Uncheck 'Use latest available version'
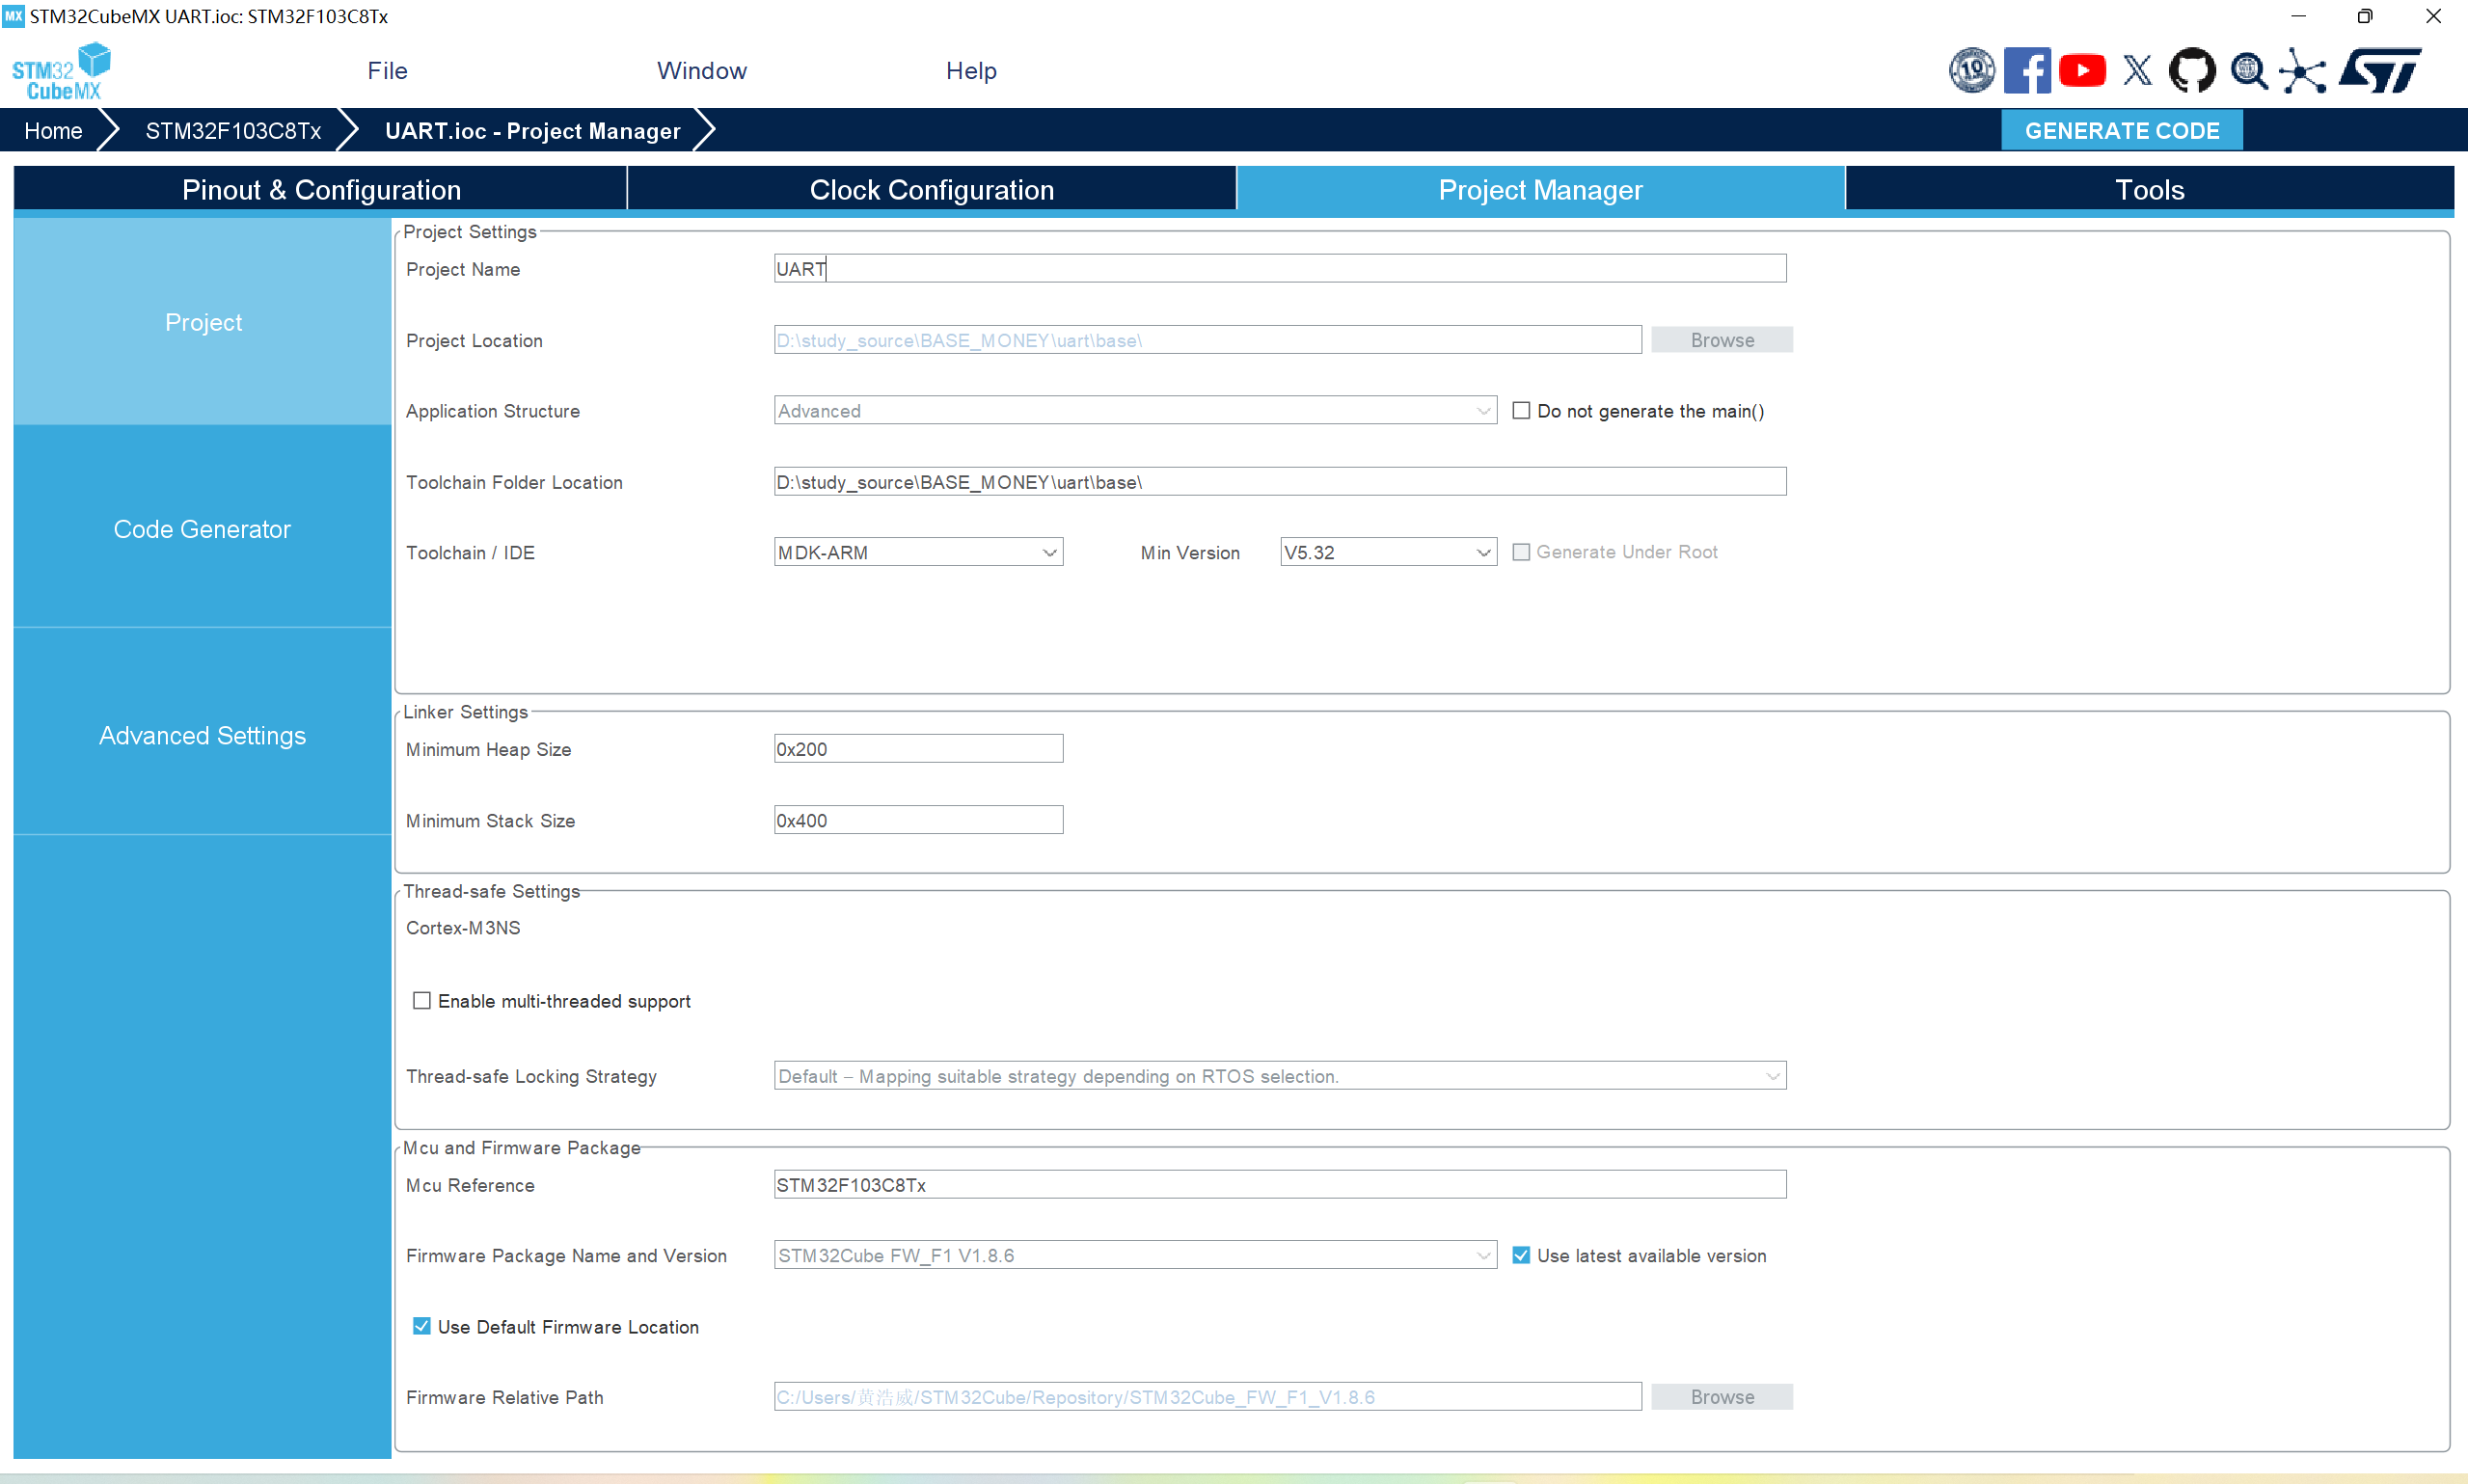The image size is (2468, 1484). click(1521, 1255)
